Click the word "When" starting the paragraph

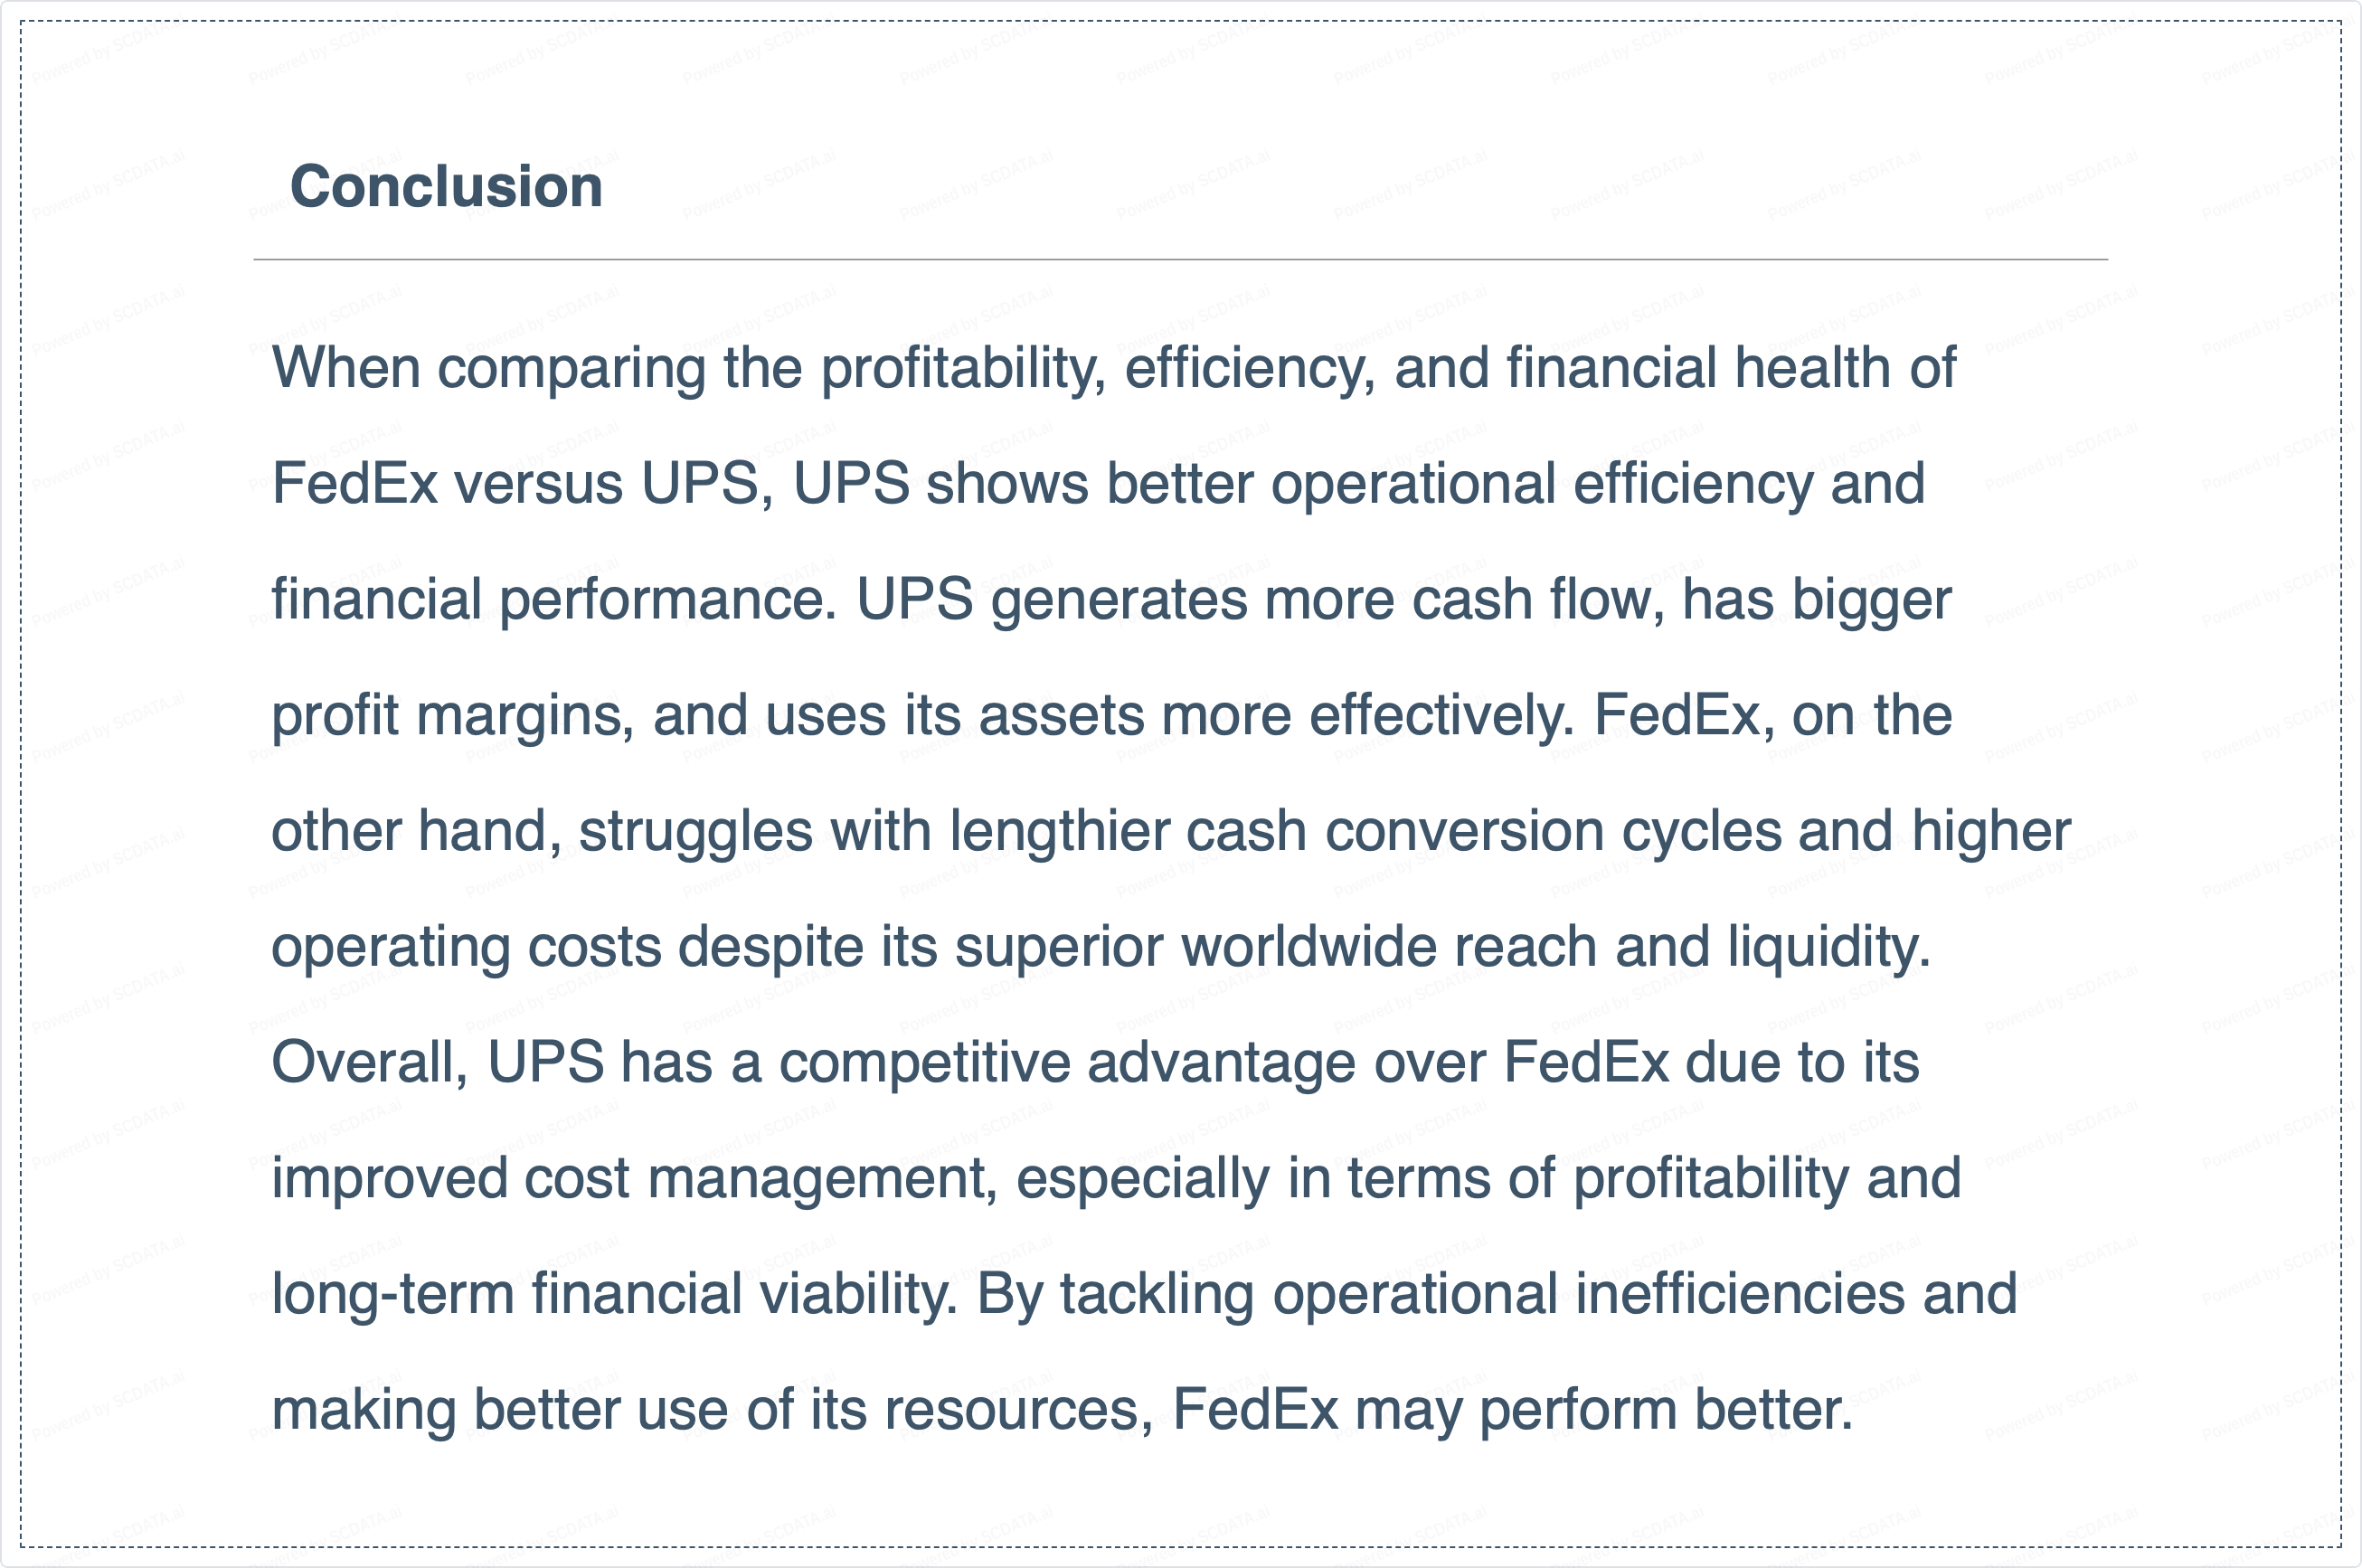pyautogui.click(x=346, y=368)
